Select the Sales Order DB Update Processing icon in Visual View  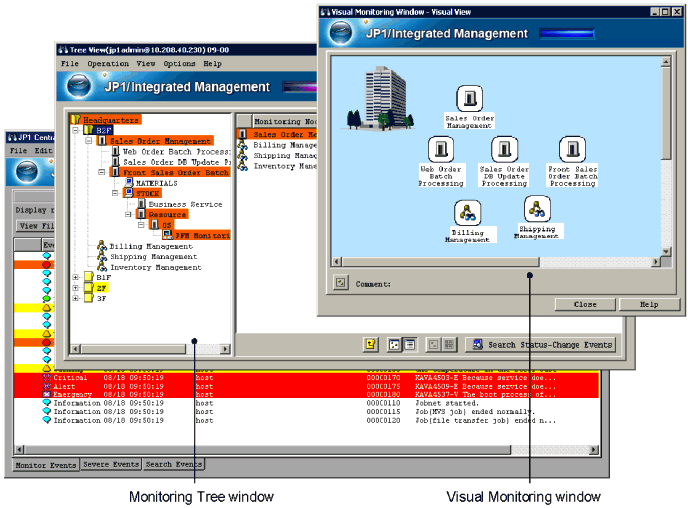[504, 149]
